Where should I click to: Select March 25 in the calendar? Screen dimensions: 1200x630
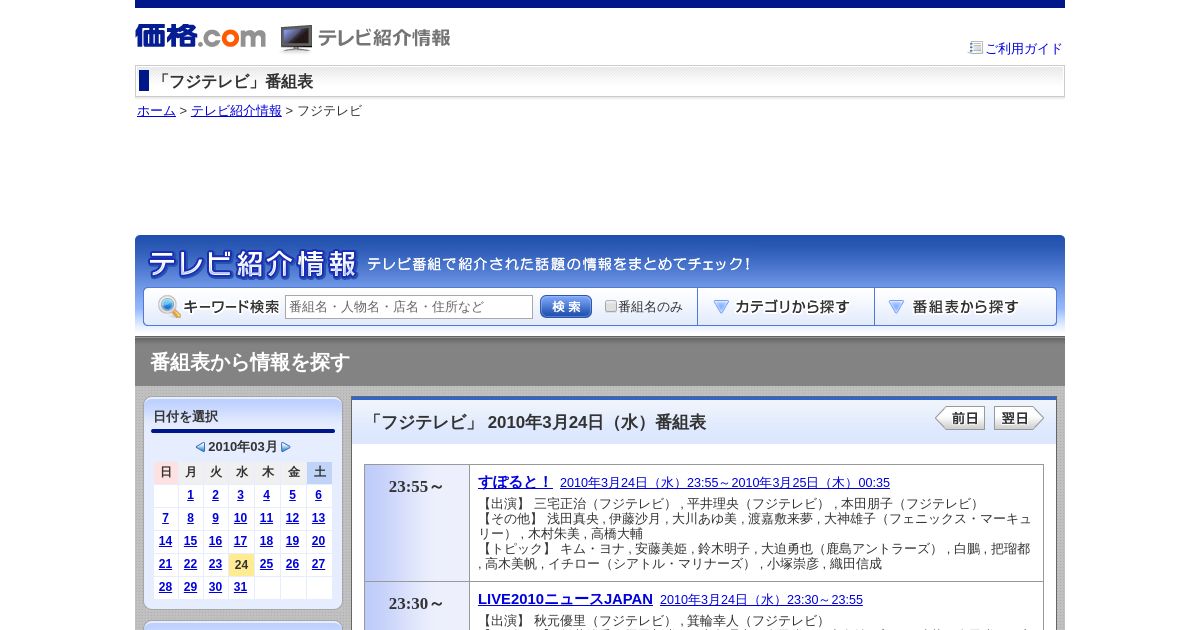pos(266,564)
